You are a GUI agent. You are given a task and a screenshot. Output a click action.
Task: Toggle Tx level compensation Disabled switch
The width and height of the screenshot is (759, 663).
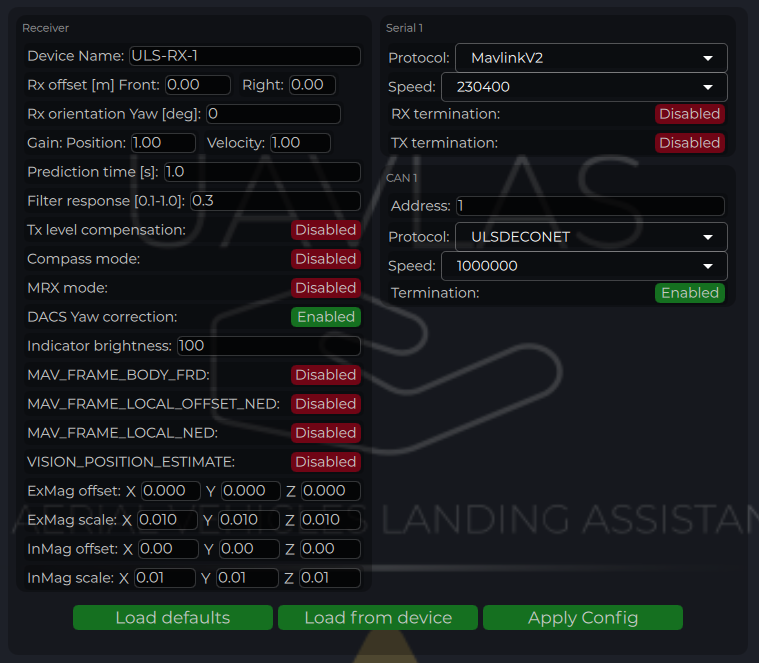tap(326, 230)
